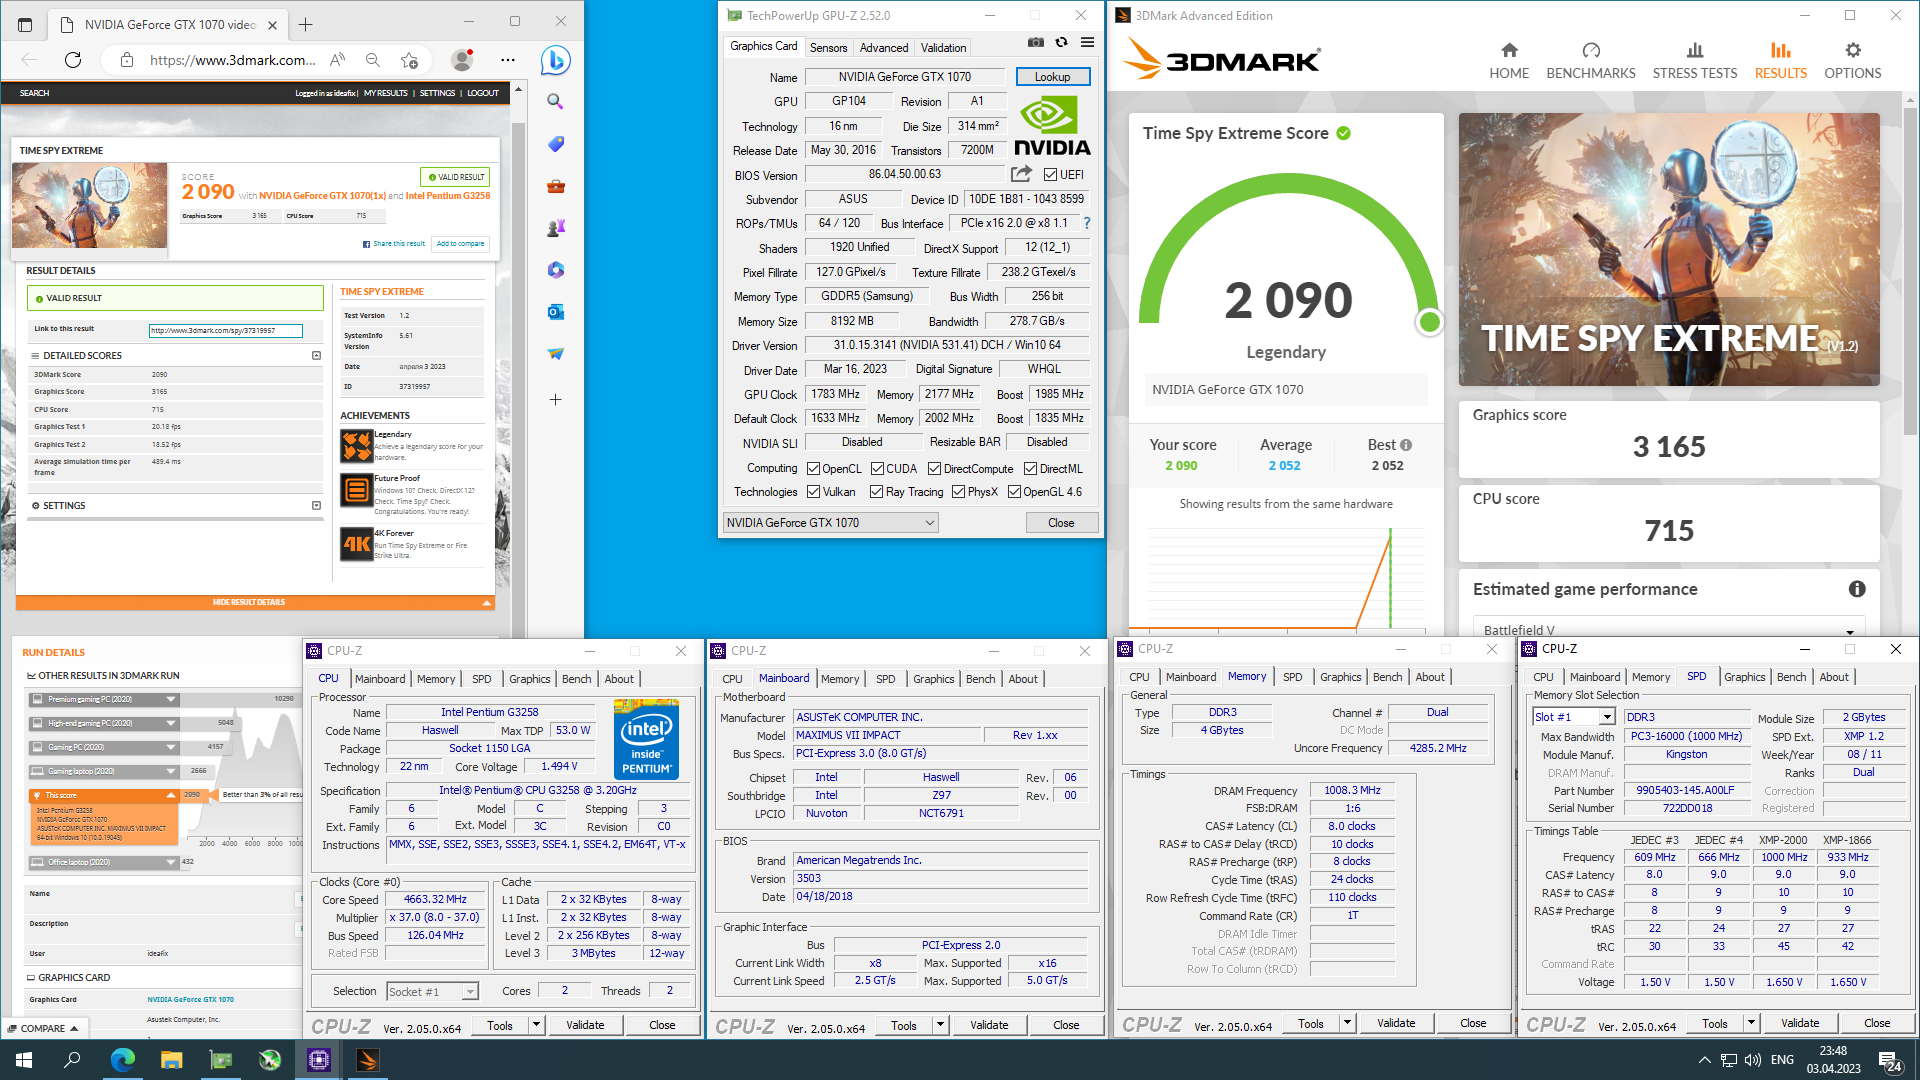Expand the Premium gaming PC (2020) row
The image size is (1920, 1080).
(171, 700)
